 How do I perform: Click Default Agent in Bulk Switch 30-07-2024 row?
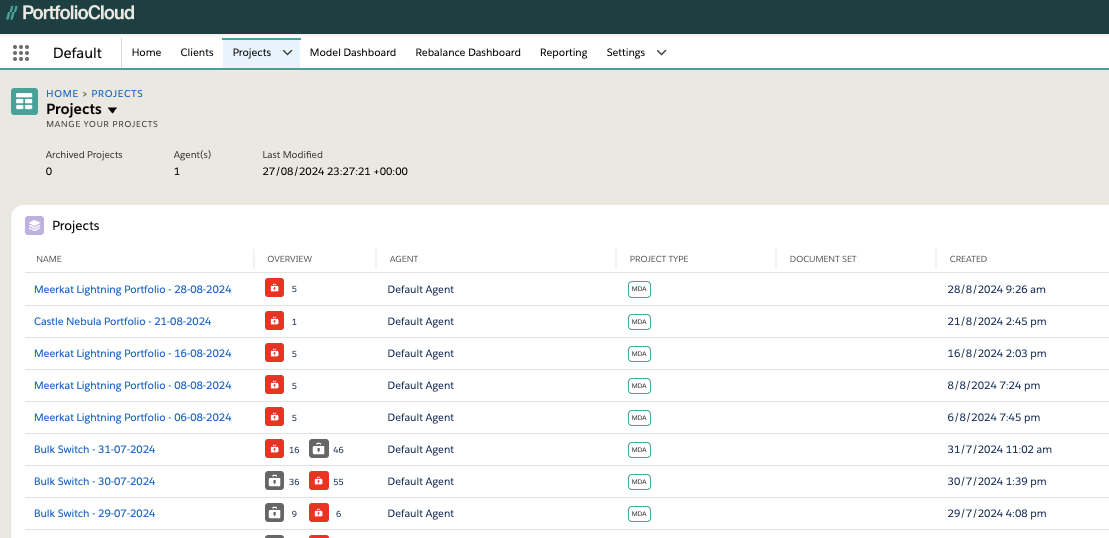tap(420, 481)
